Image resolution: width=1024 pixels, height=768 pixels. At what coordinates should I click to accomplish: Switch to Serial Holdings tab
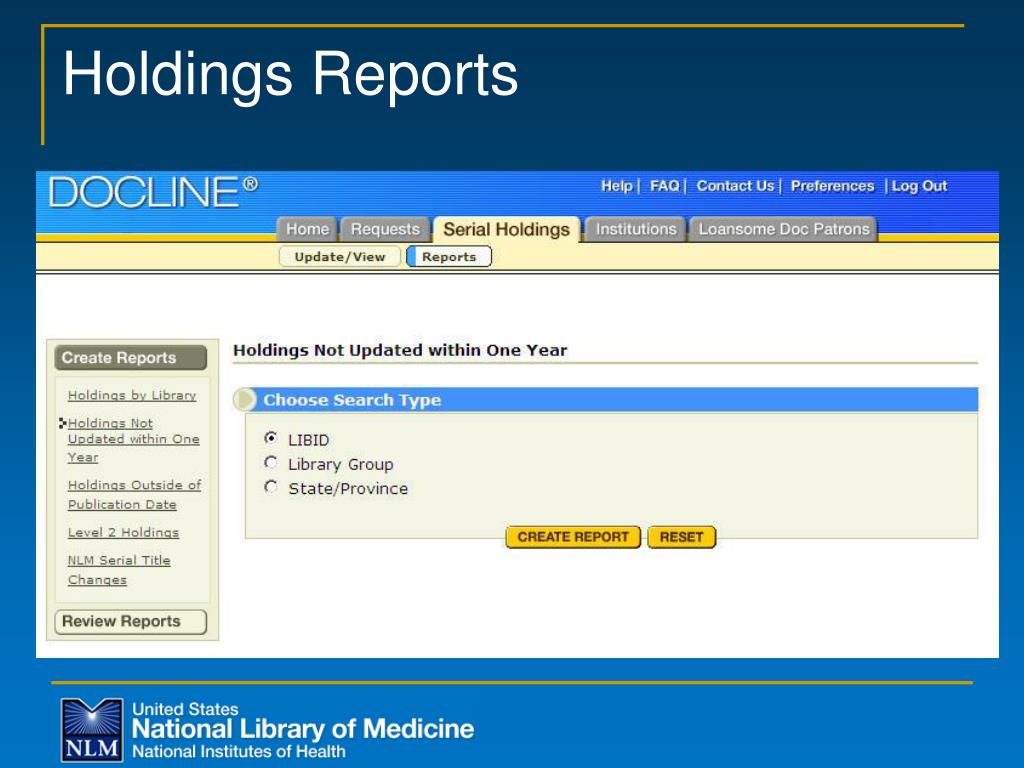point(506,229)
